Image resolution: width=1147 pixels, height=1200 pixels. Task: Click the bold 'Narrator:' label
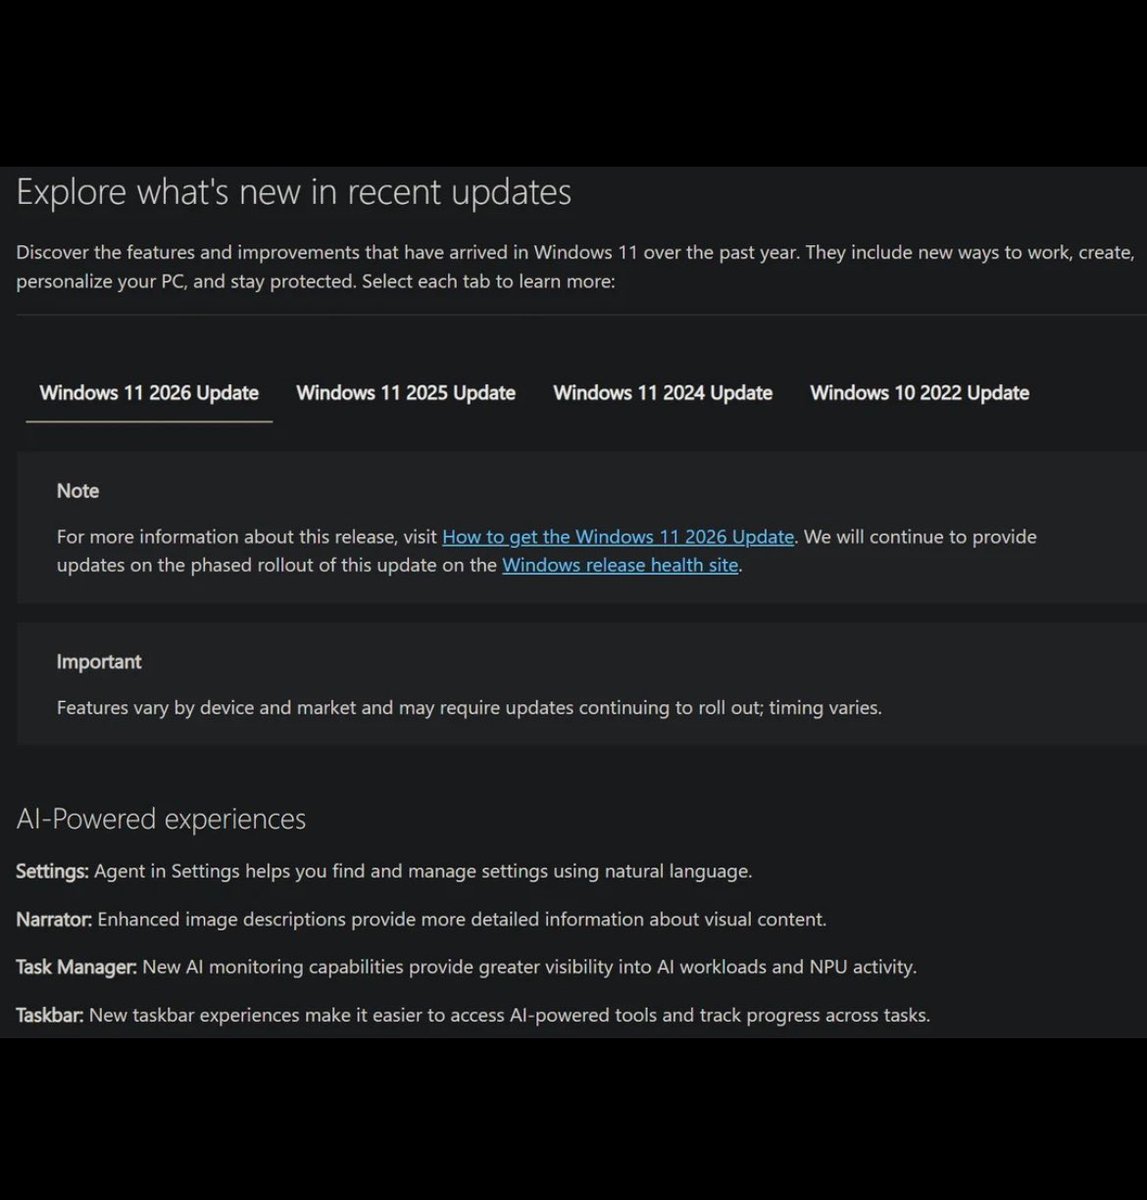click(x=54, y=919)
